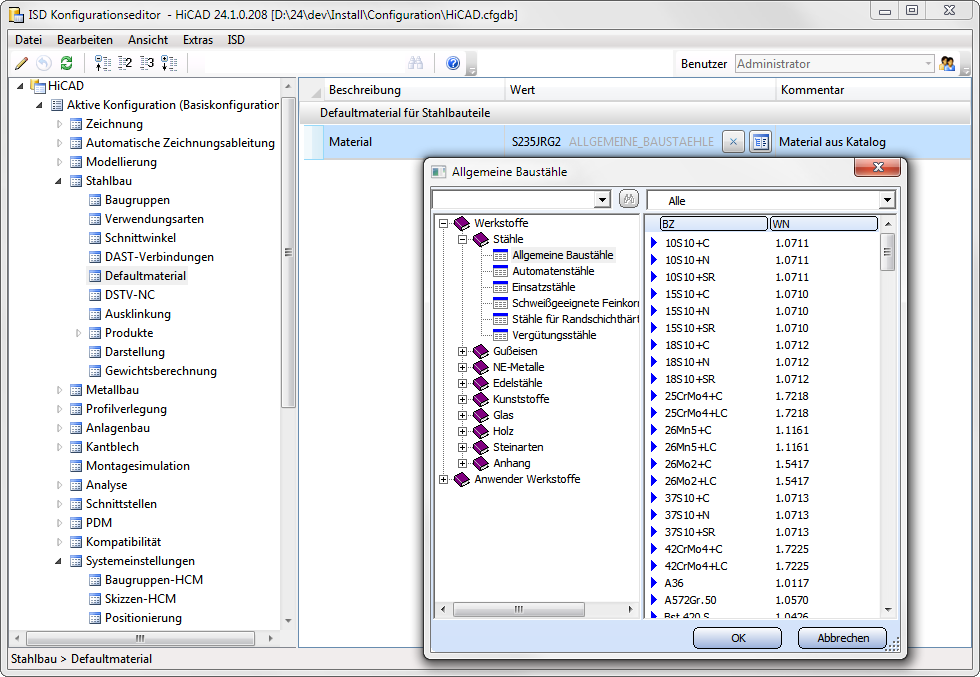Click the Einsatzstähle table icon
Image resolution: width=980 pixels, height=677 pixels.
click(501, 288)
